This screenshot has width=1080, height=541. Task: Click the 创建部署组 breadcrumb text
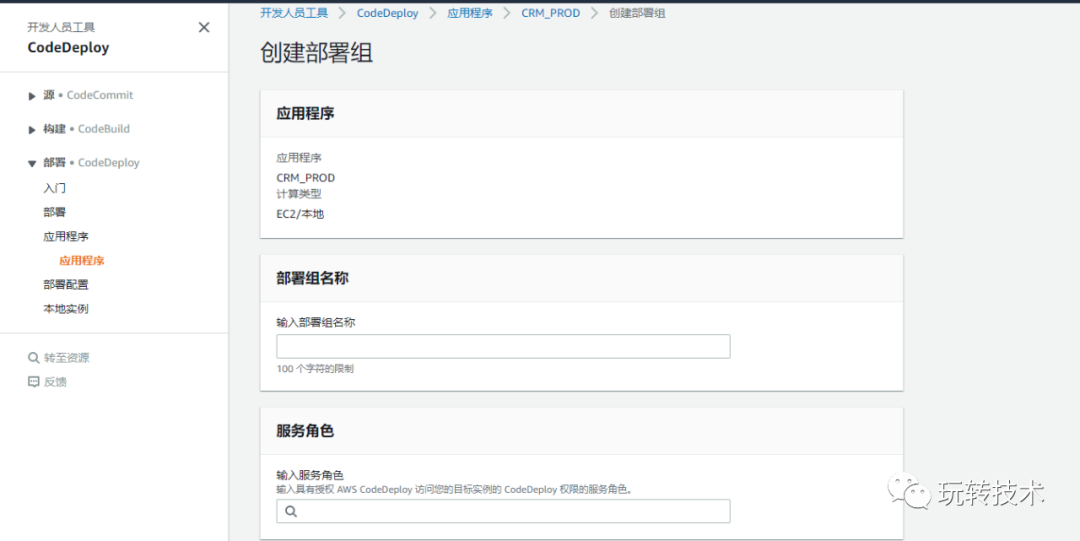click(x=637, y=13)
